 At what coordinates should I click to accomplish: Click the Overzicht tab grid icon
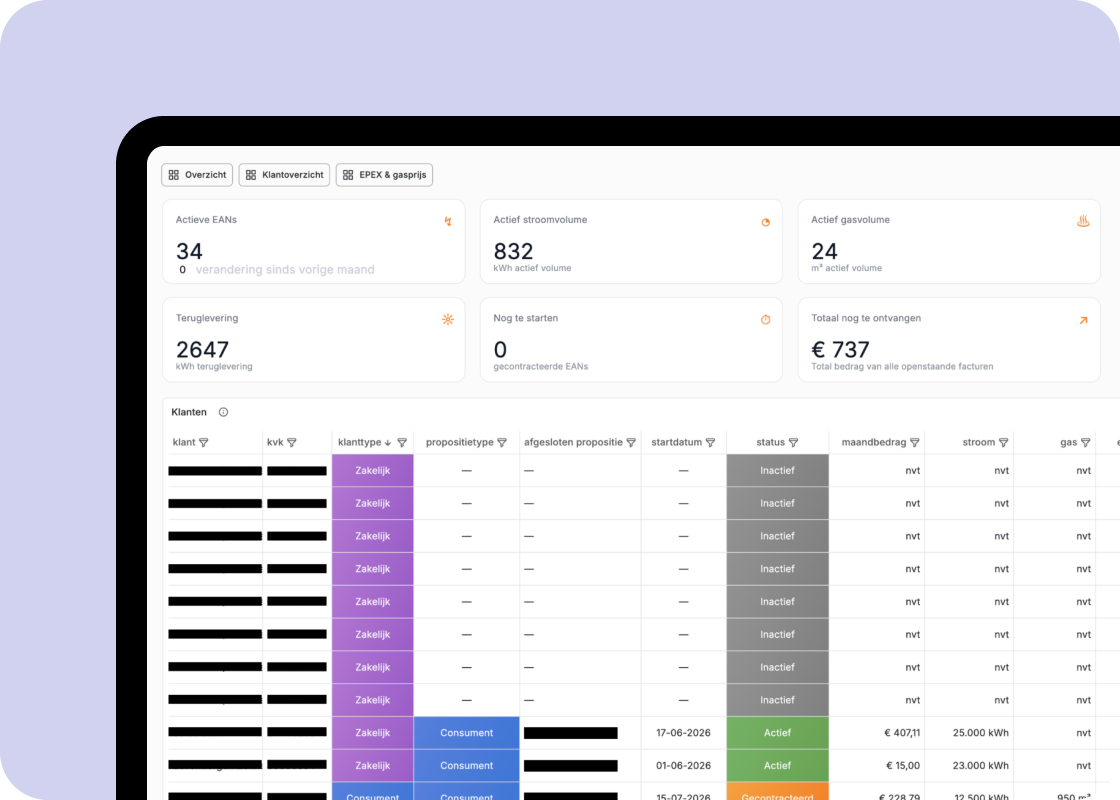click(x=174, y=175)
